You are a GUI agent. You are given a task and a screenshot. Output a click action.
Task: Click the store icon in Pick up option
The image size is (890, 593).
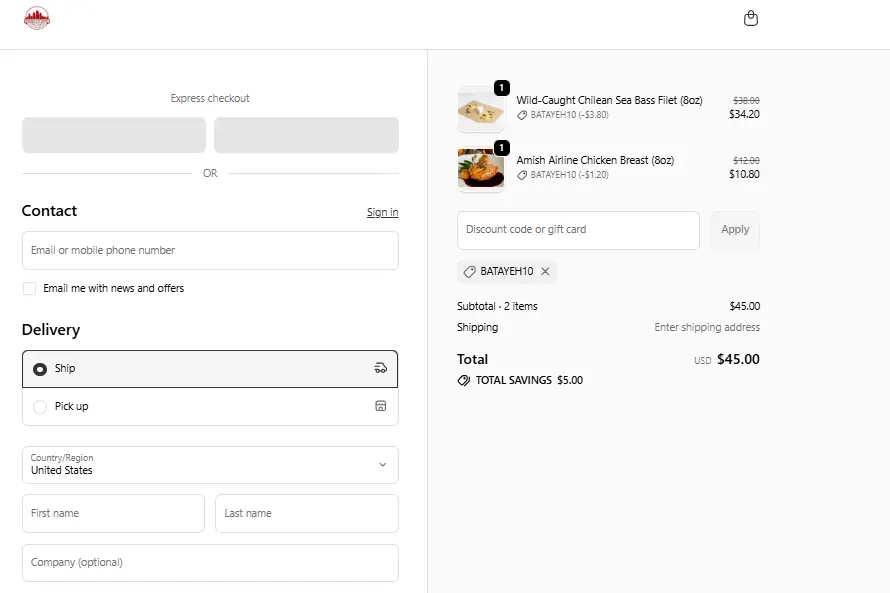(380, 406)
